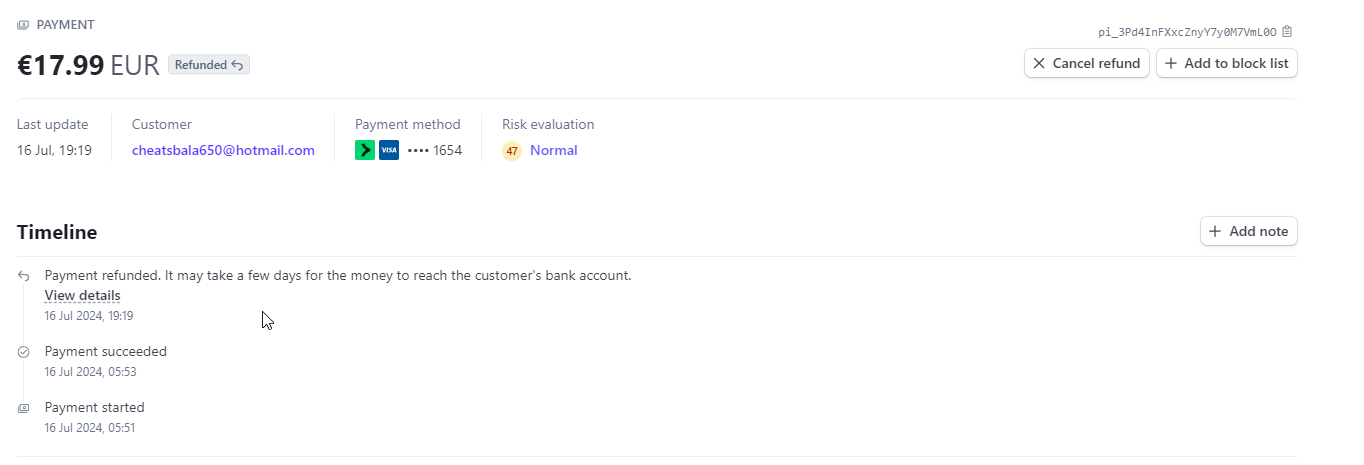This screenshot has height=465, width=1364.
Task: Click the Payment started timeline icon
Action: coord(23,408)
